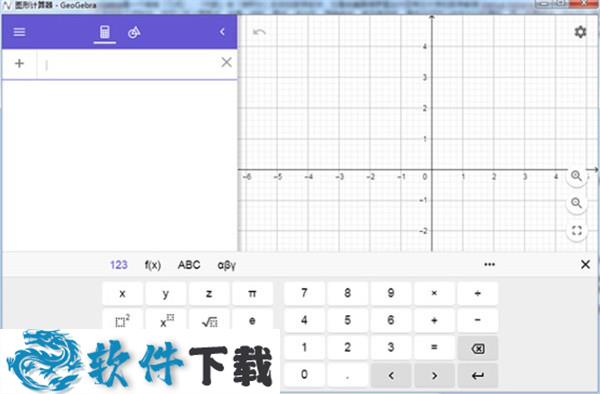This screenshot has height=394, width=600.
Task: Tap the 2 key
Action: pyautogui.click(x=347, y=348)
